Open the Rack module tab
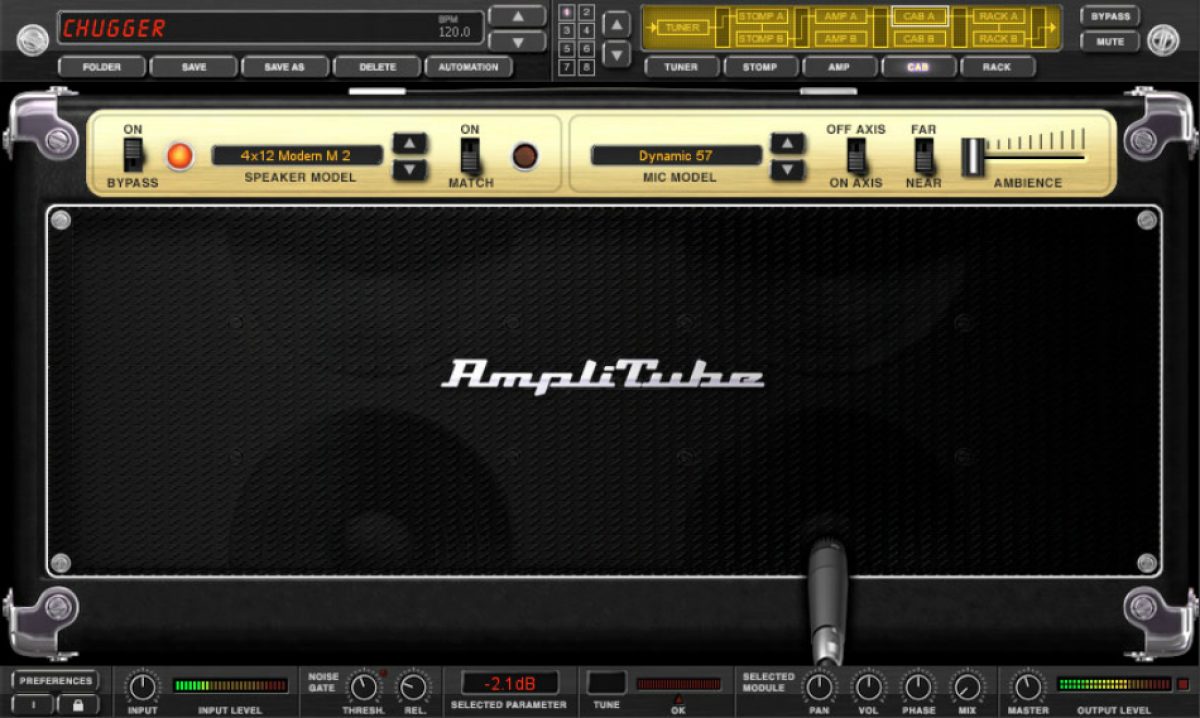This screenshot has height=718, width=1200. 996,67
